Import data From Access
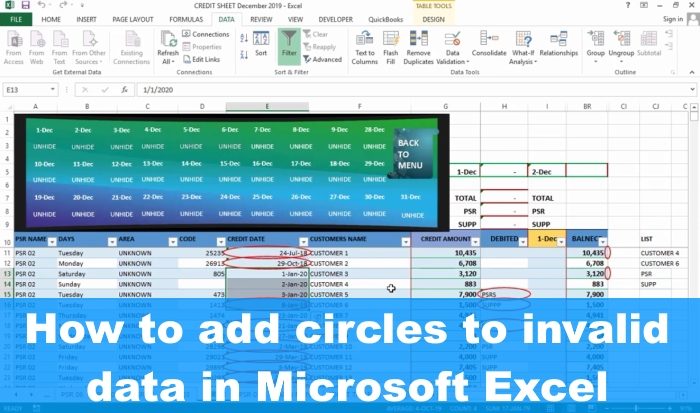This screenshot has width=700, height=413. point(14,48)
